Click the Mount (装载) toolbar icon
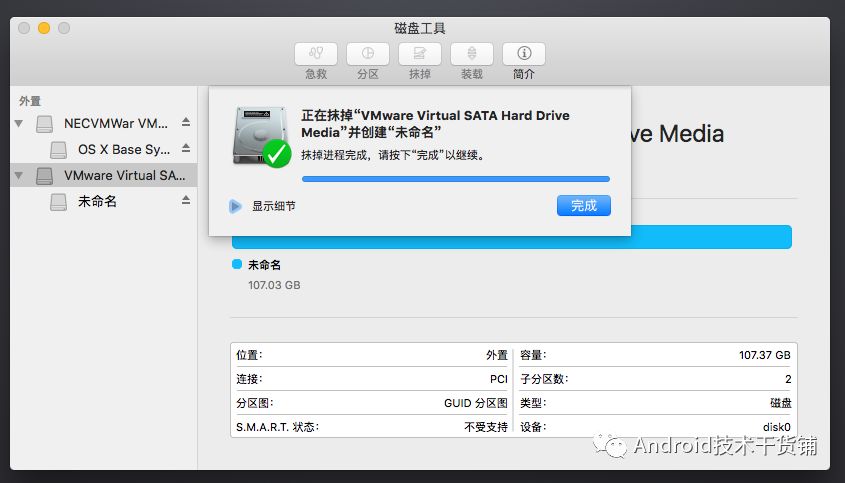Screen dimensions: 845x483 click(x=472, y=54)
